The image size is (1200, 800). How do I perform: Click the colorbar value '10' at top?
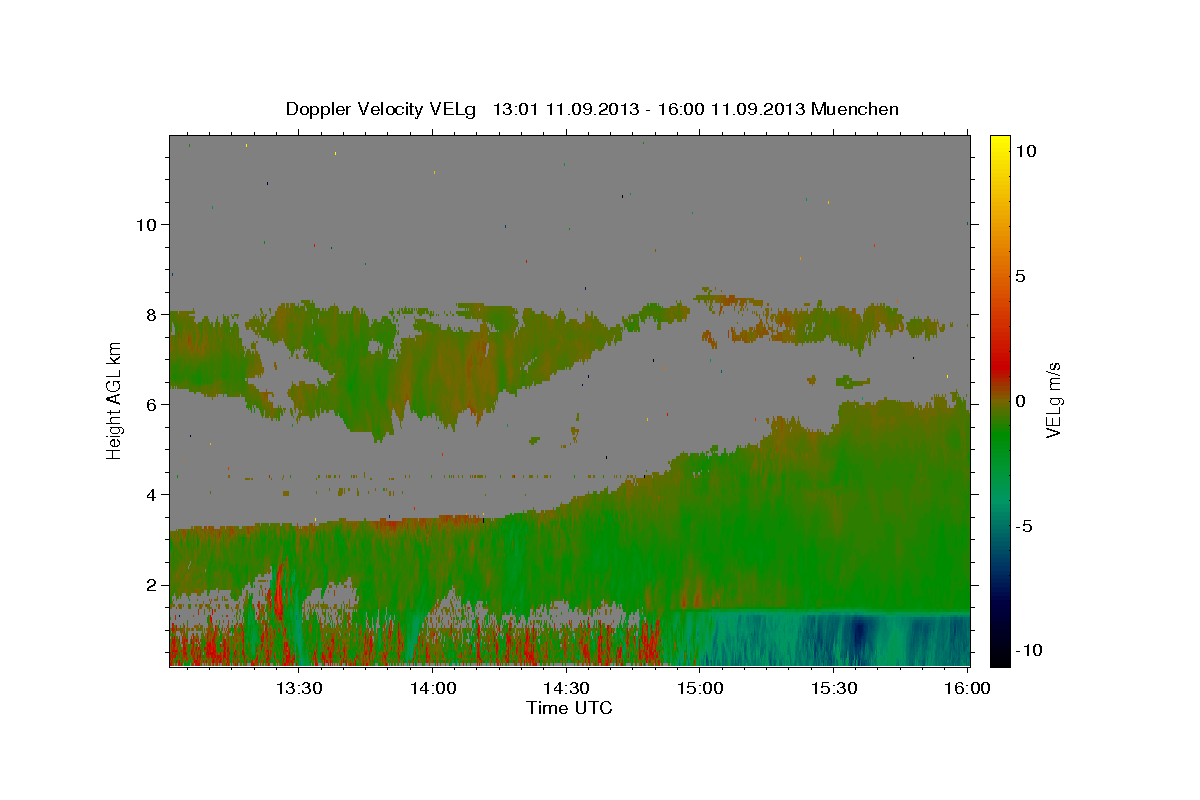1027,151
